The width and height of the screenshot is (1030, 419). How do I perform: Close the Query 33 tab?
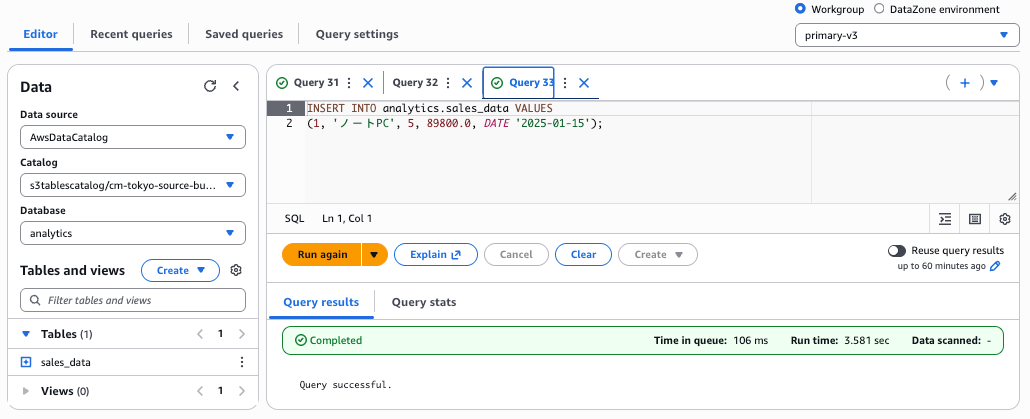click(x=584, y=83)
